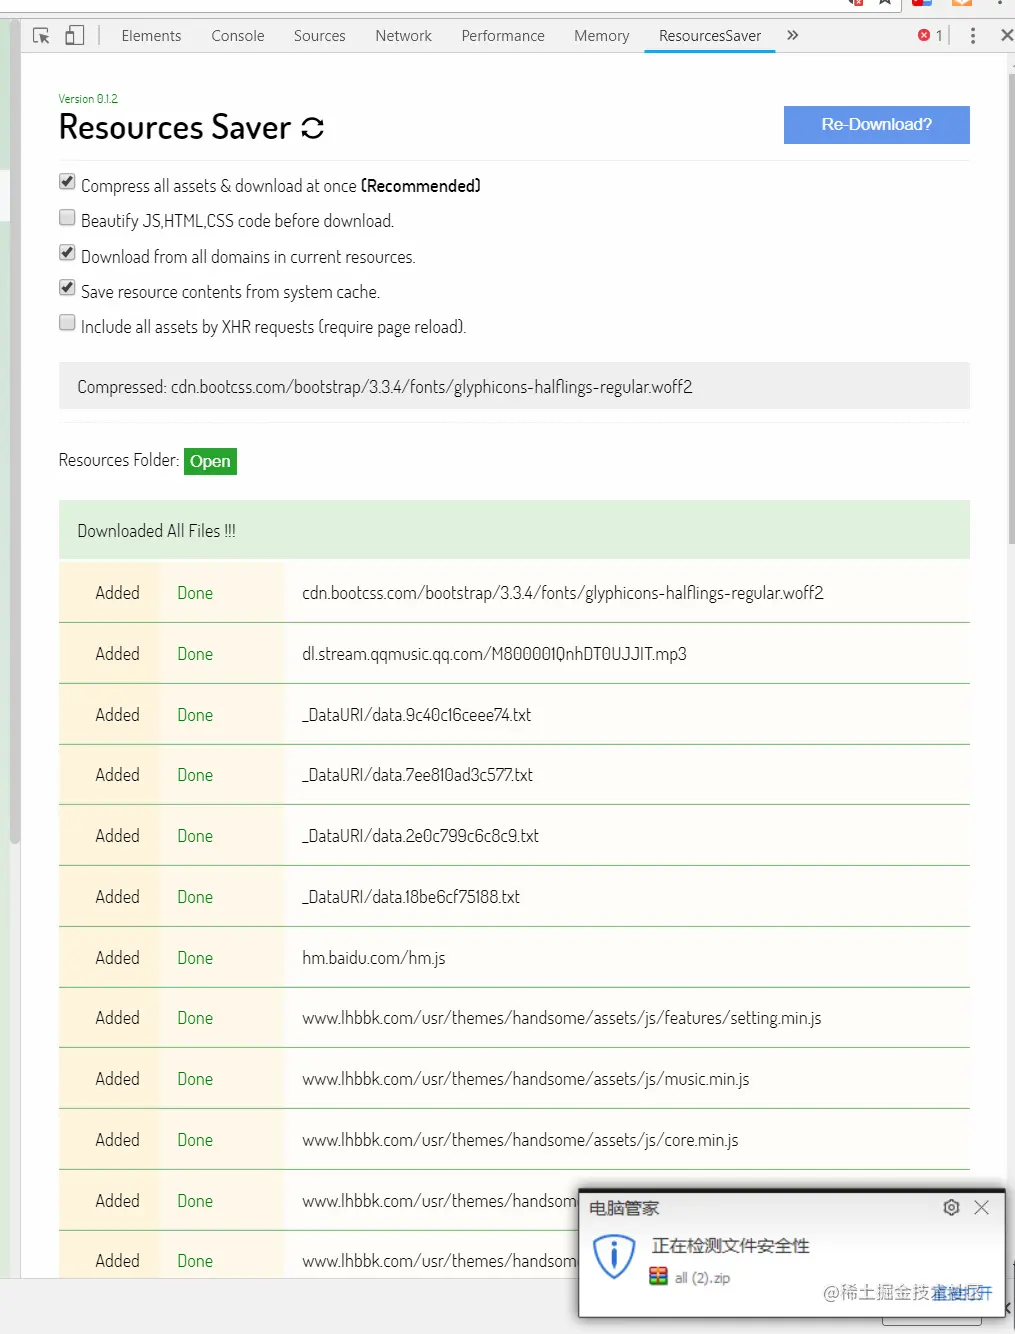The image size is (1015, 1334).
Task: Open the Sources tab
Action: pyautogui.click(x=319, y=36)
